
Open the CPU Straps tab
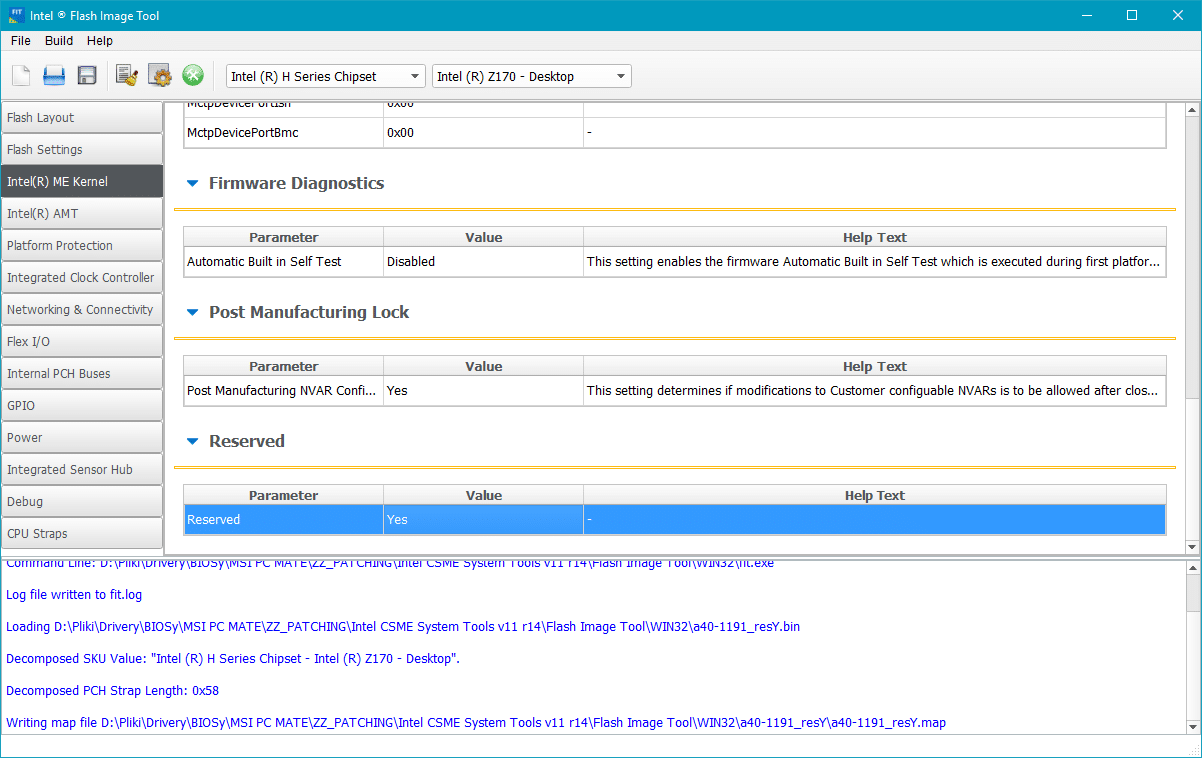(x=82, y=534)
